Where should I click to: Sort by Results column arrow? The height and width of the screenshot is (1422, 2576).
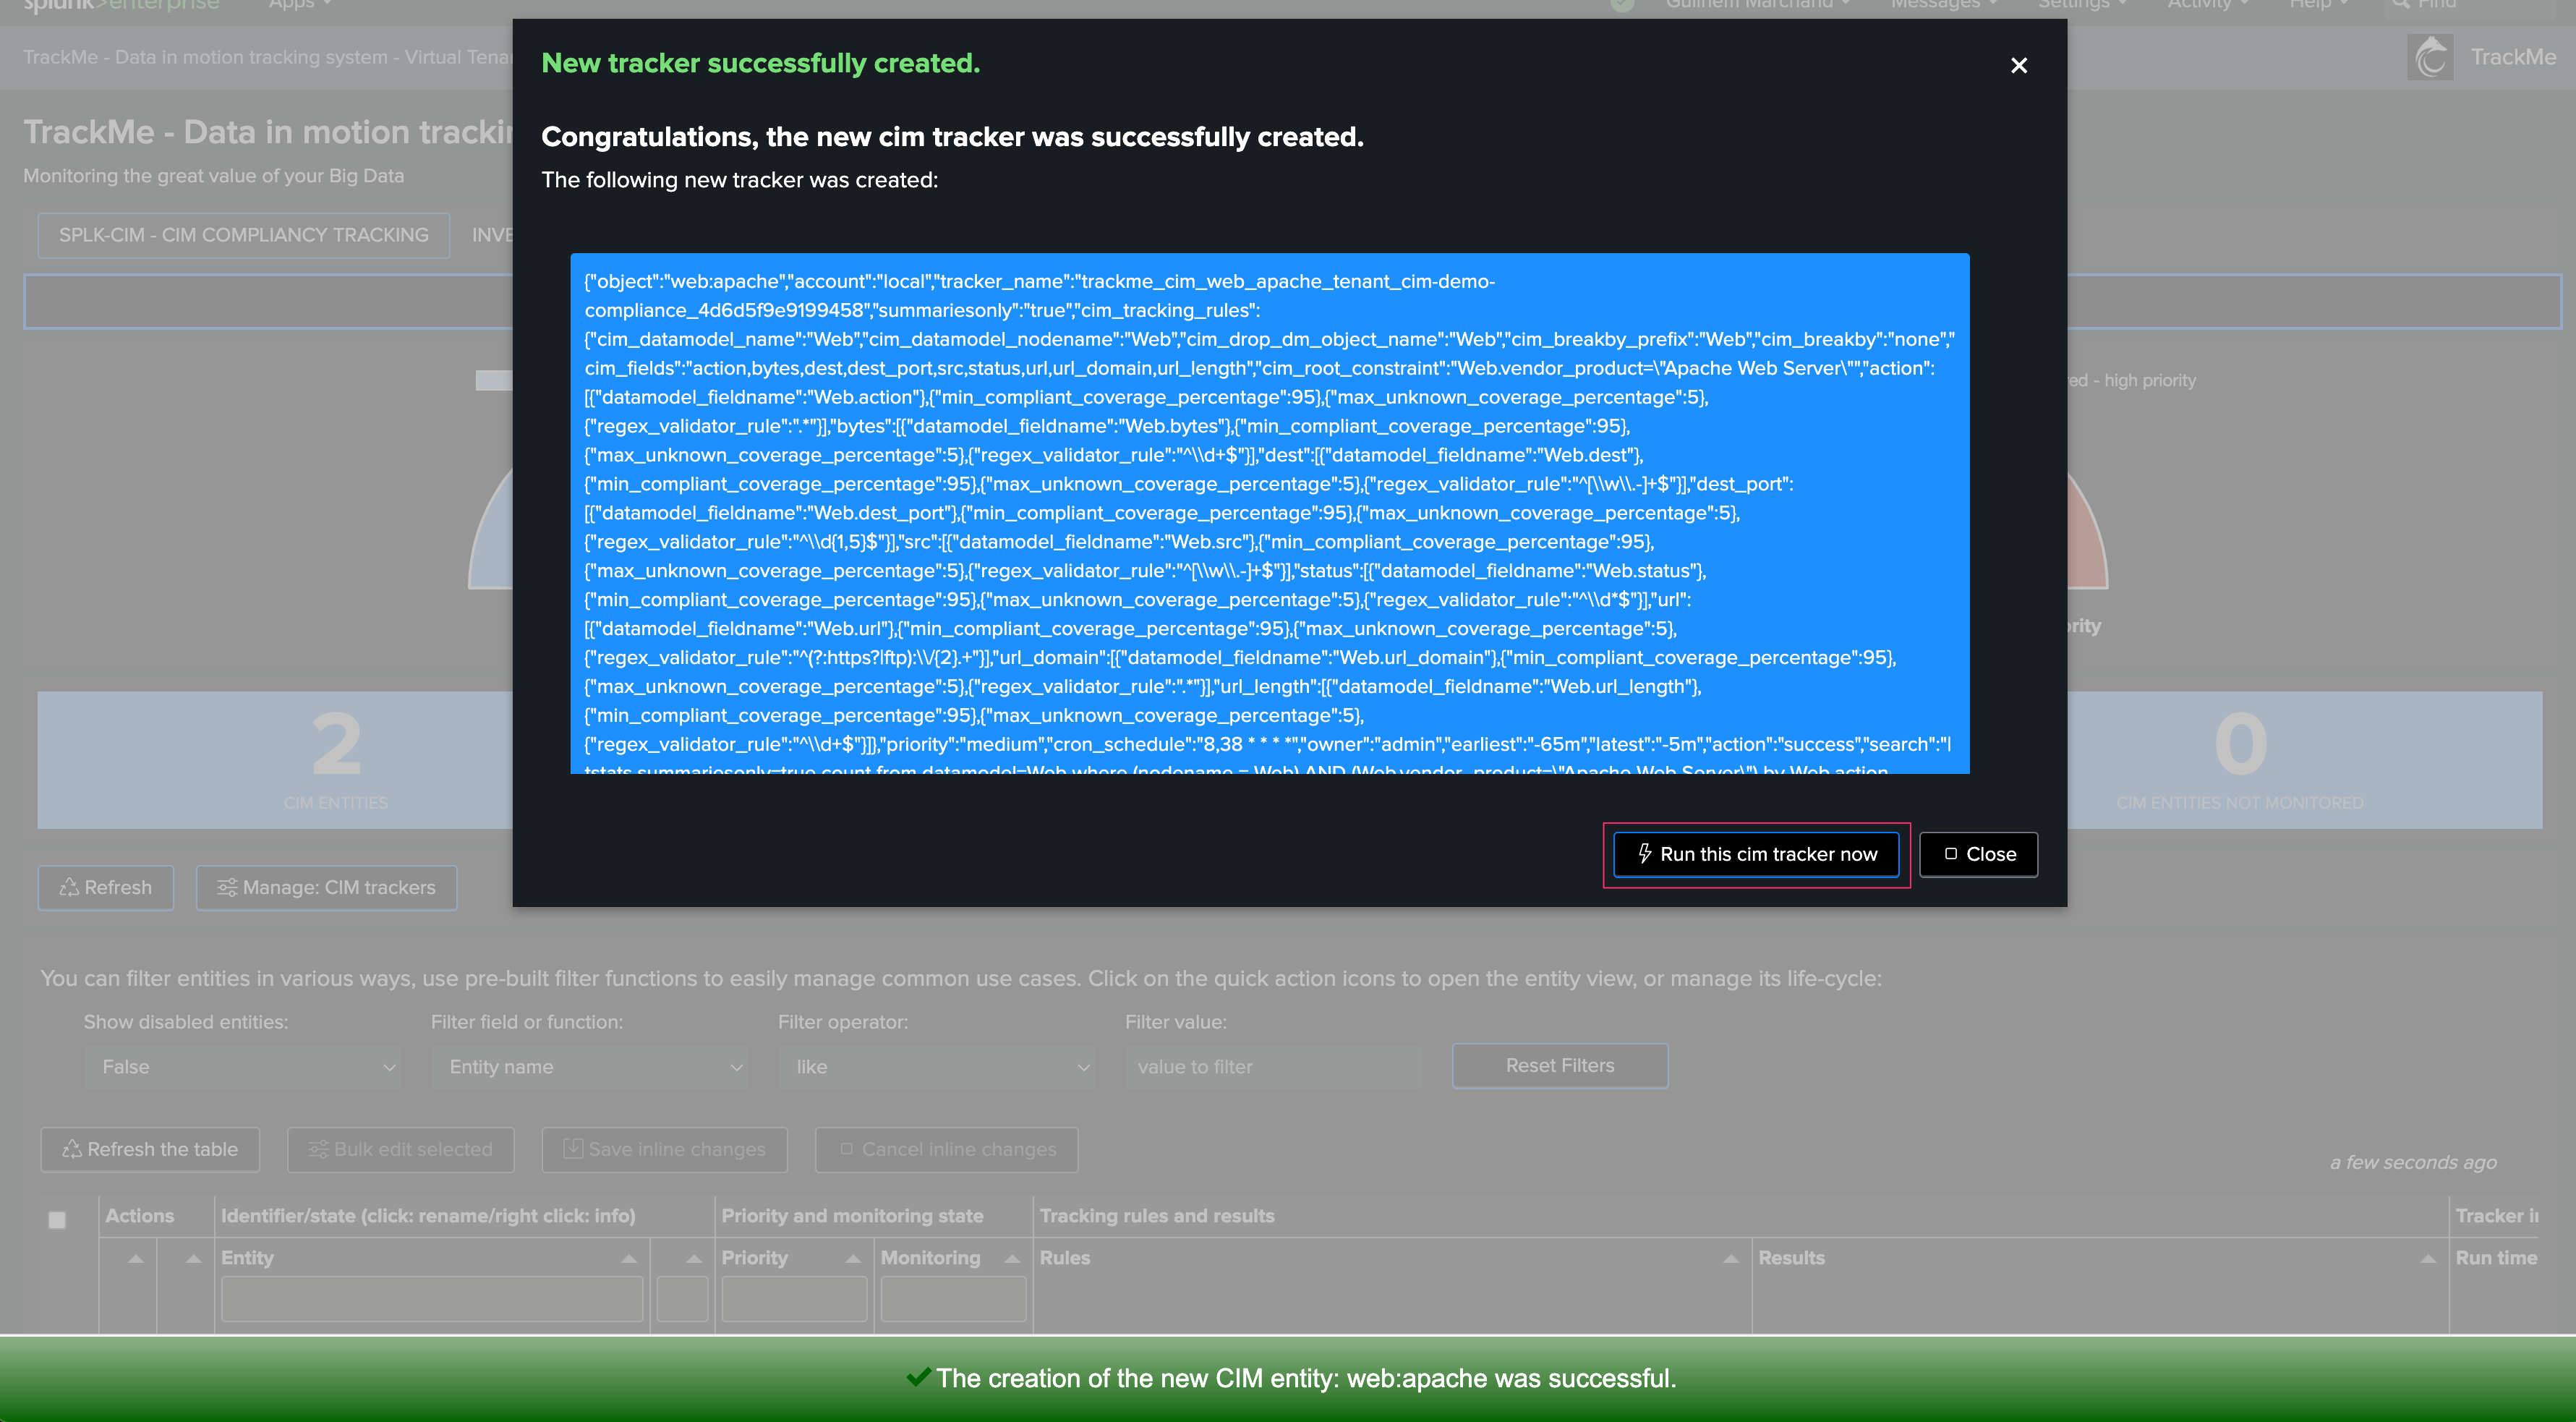(2428, 1259)
